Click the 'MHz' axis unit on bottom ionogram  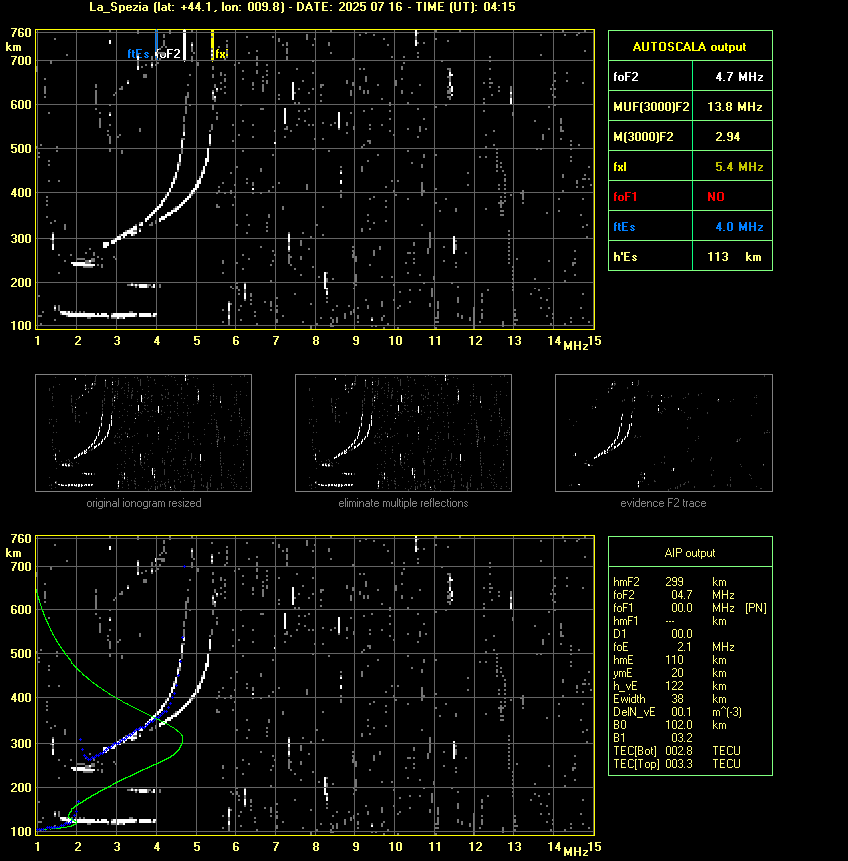coord(576,852)
